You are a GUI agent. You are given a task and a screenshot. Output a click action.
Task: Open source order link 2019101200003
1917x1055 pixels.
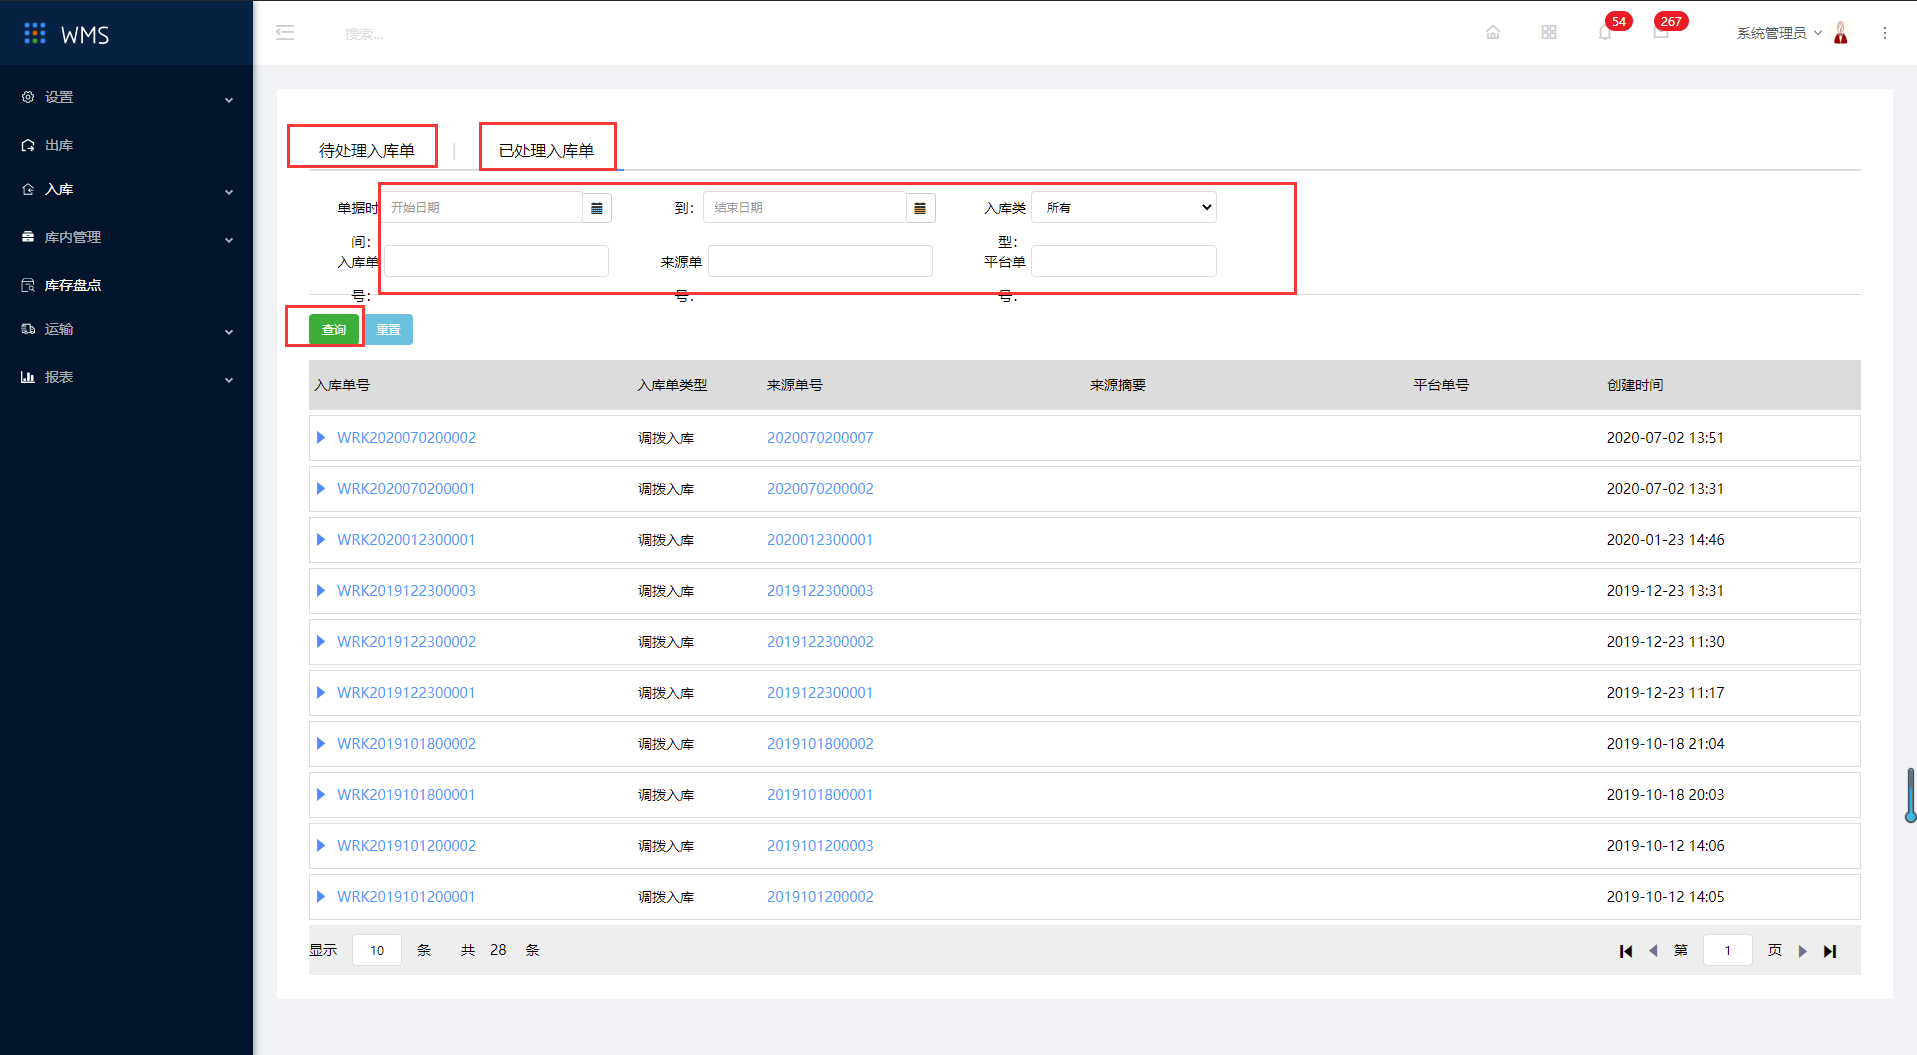coord(820,846)
